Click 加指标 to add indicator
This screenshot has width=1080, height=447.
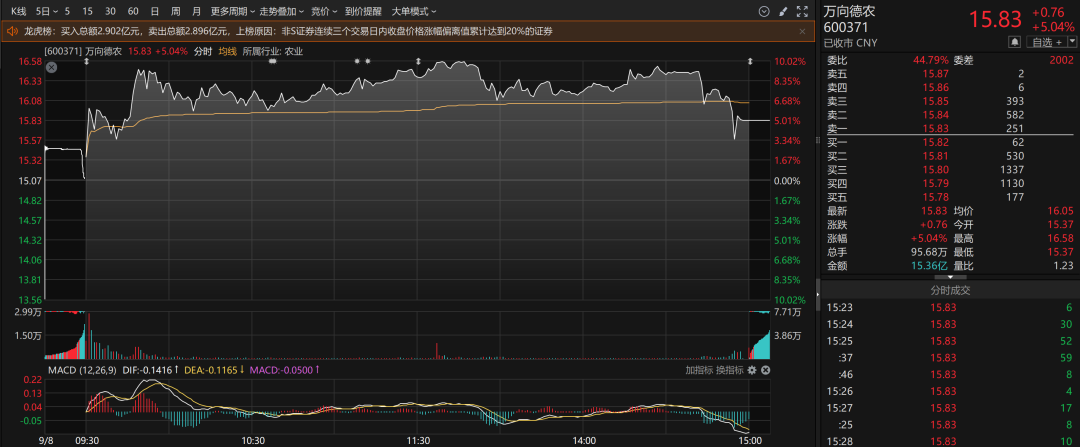(x=699, y=371)
